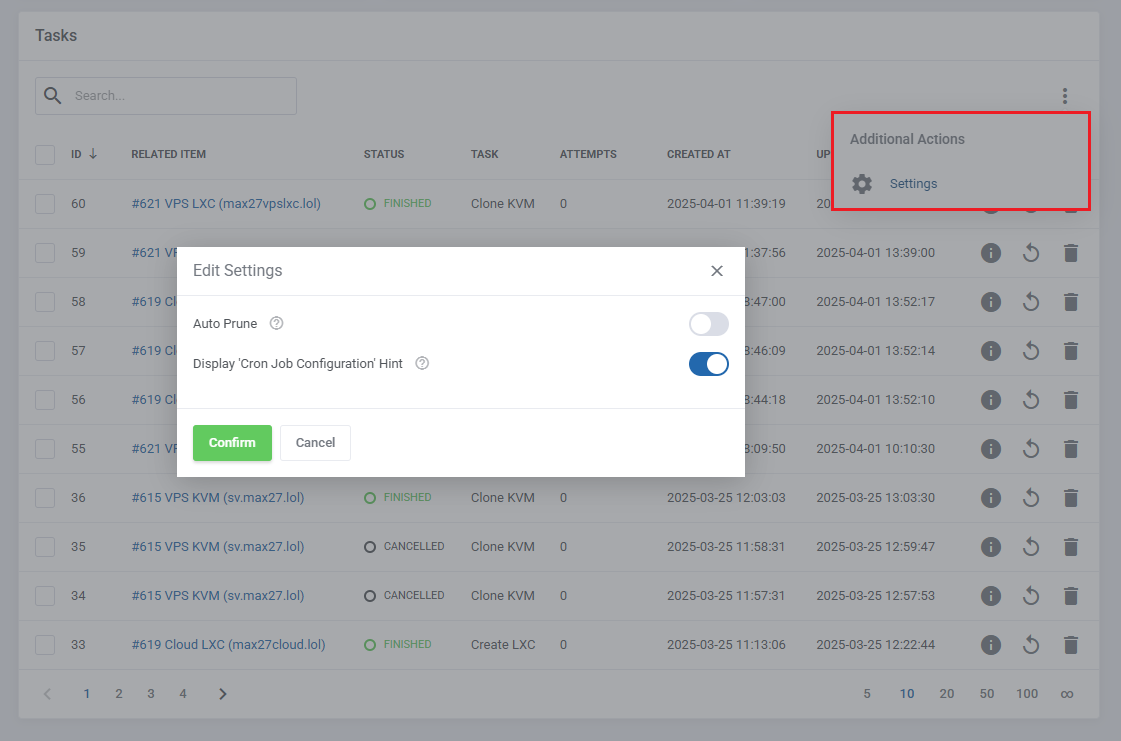Set page size to 50
This screenshot has height=741, width=1121.
[987, 694]
